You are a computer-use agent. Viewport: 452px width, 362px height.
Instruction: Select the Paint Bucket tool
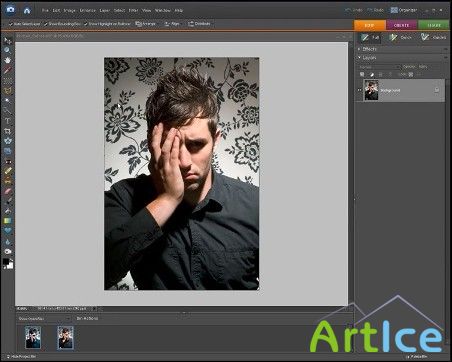click(x=7, y=211)
